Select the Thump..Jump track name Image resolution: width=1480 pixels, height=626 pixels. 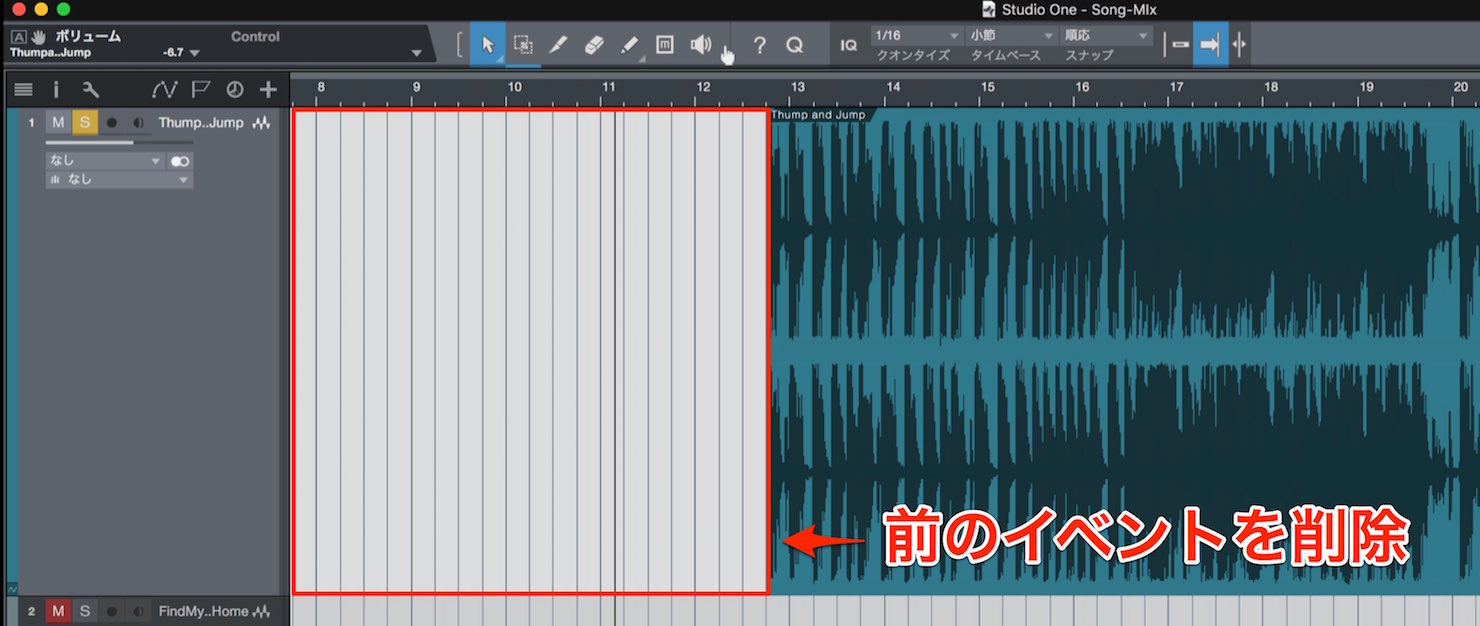point(200,123)
